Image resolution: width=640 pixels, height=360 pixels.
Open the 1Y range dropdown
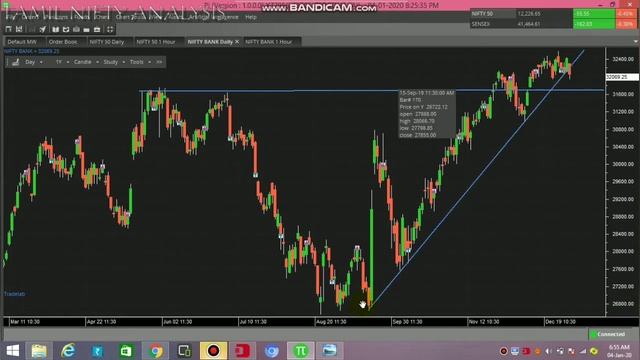62,62
